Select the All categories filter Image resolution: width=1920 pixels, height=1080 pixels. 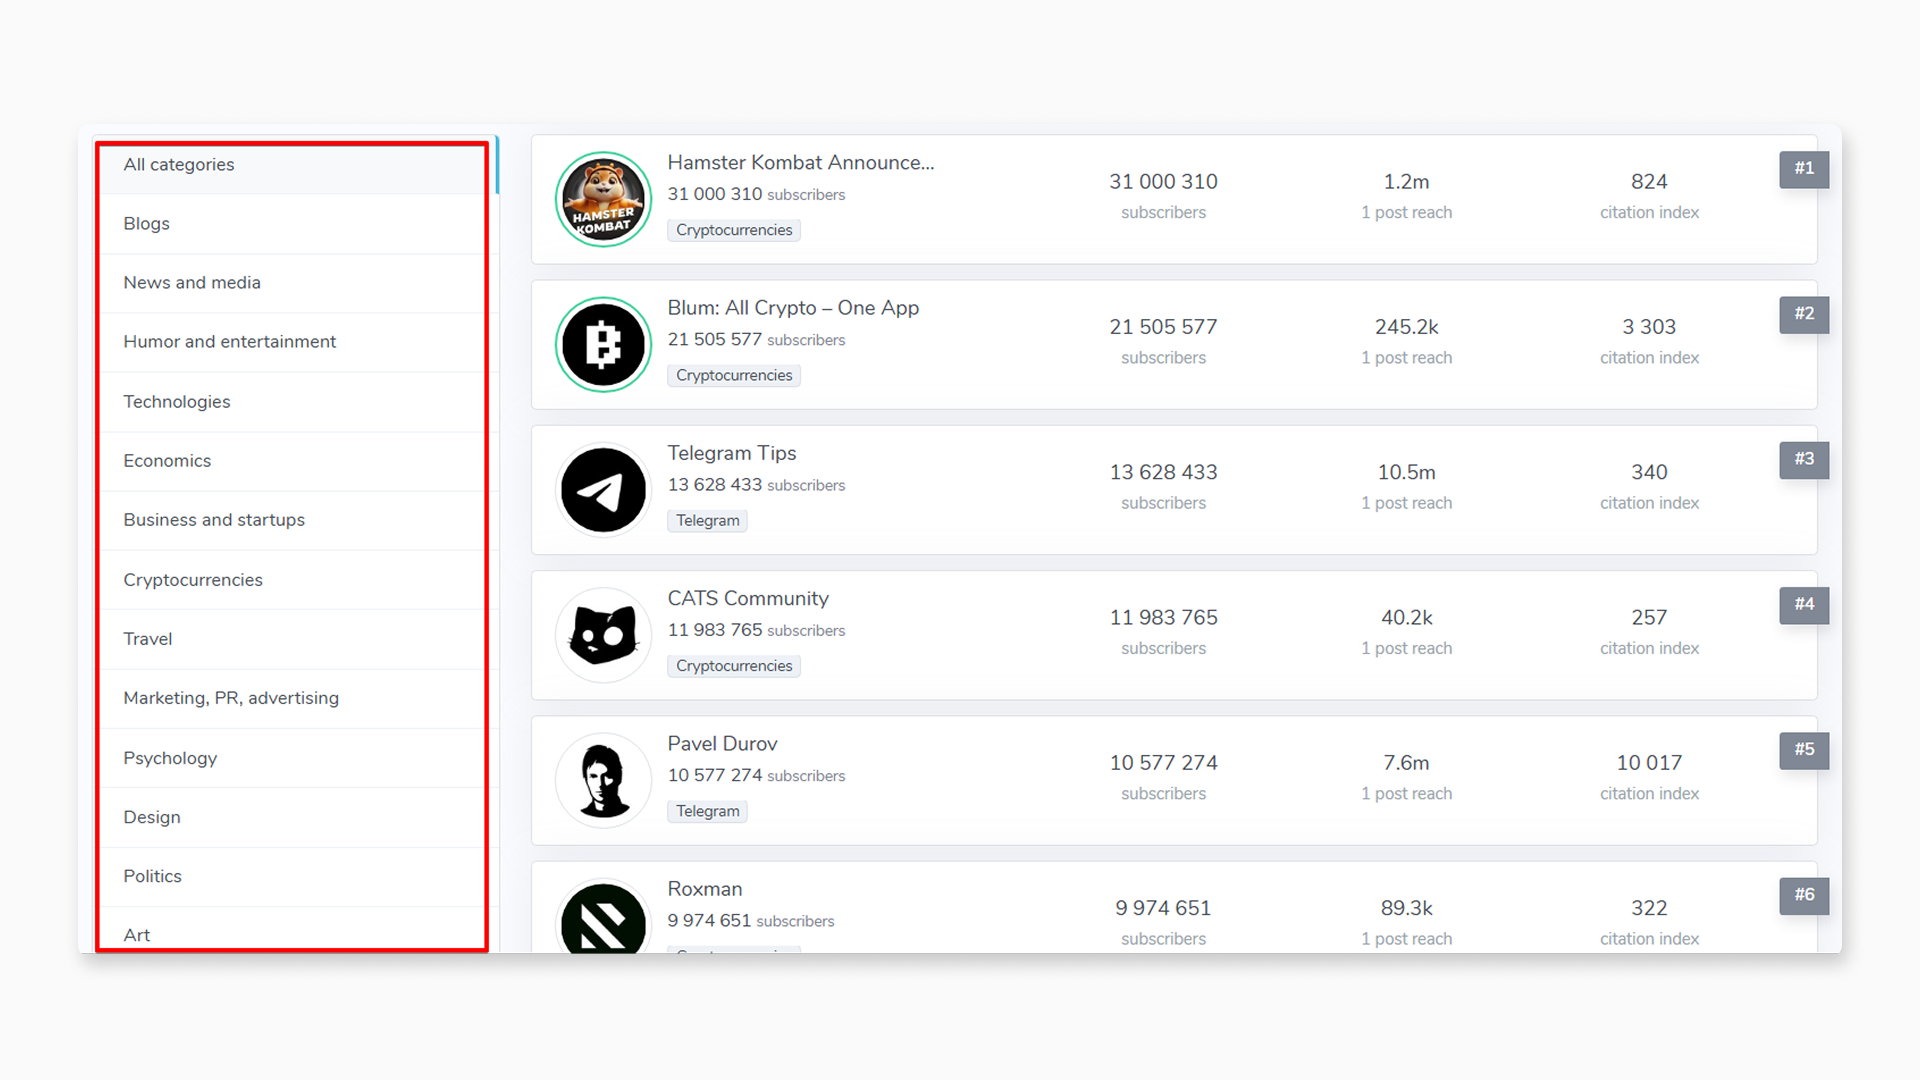pyautogui.click(x=179, y=164)
